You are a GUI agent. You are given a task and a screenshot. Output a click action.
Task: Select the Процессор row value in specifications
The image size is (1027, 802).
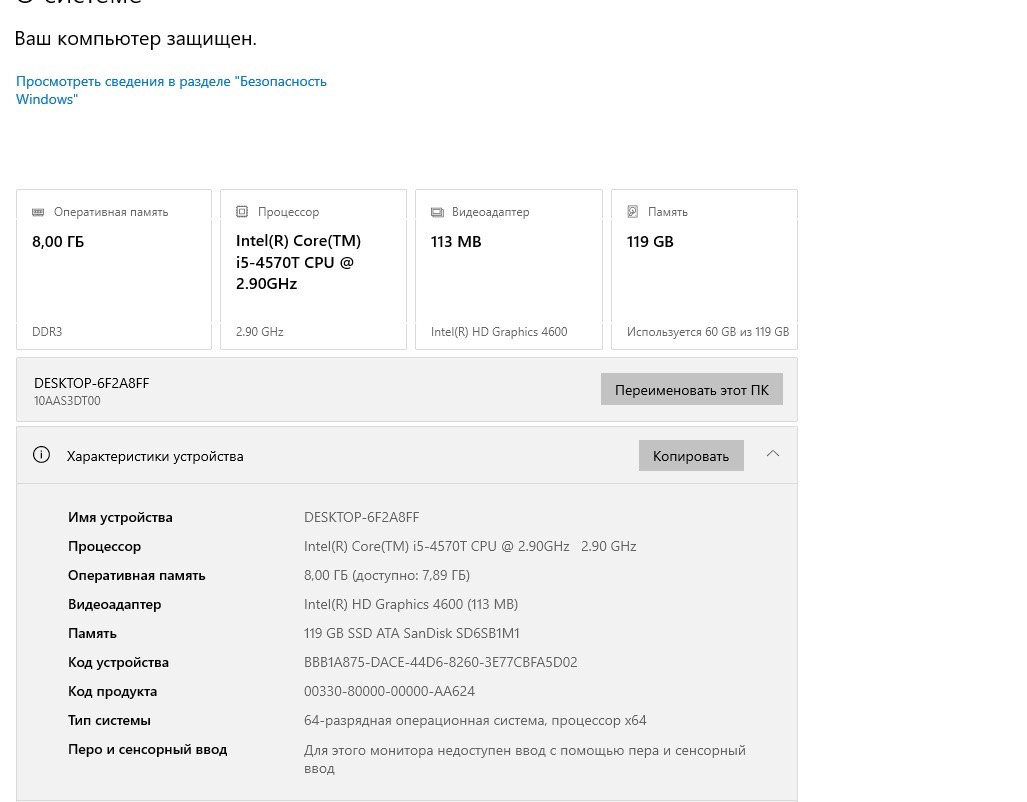(470, 546)
